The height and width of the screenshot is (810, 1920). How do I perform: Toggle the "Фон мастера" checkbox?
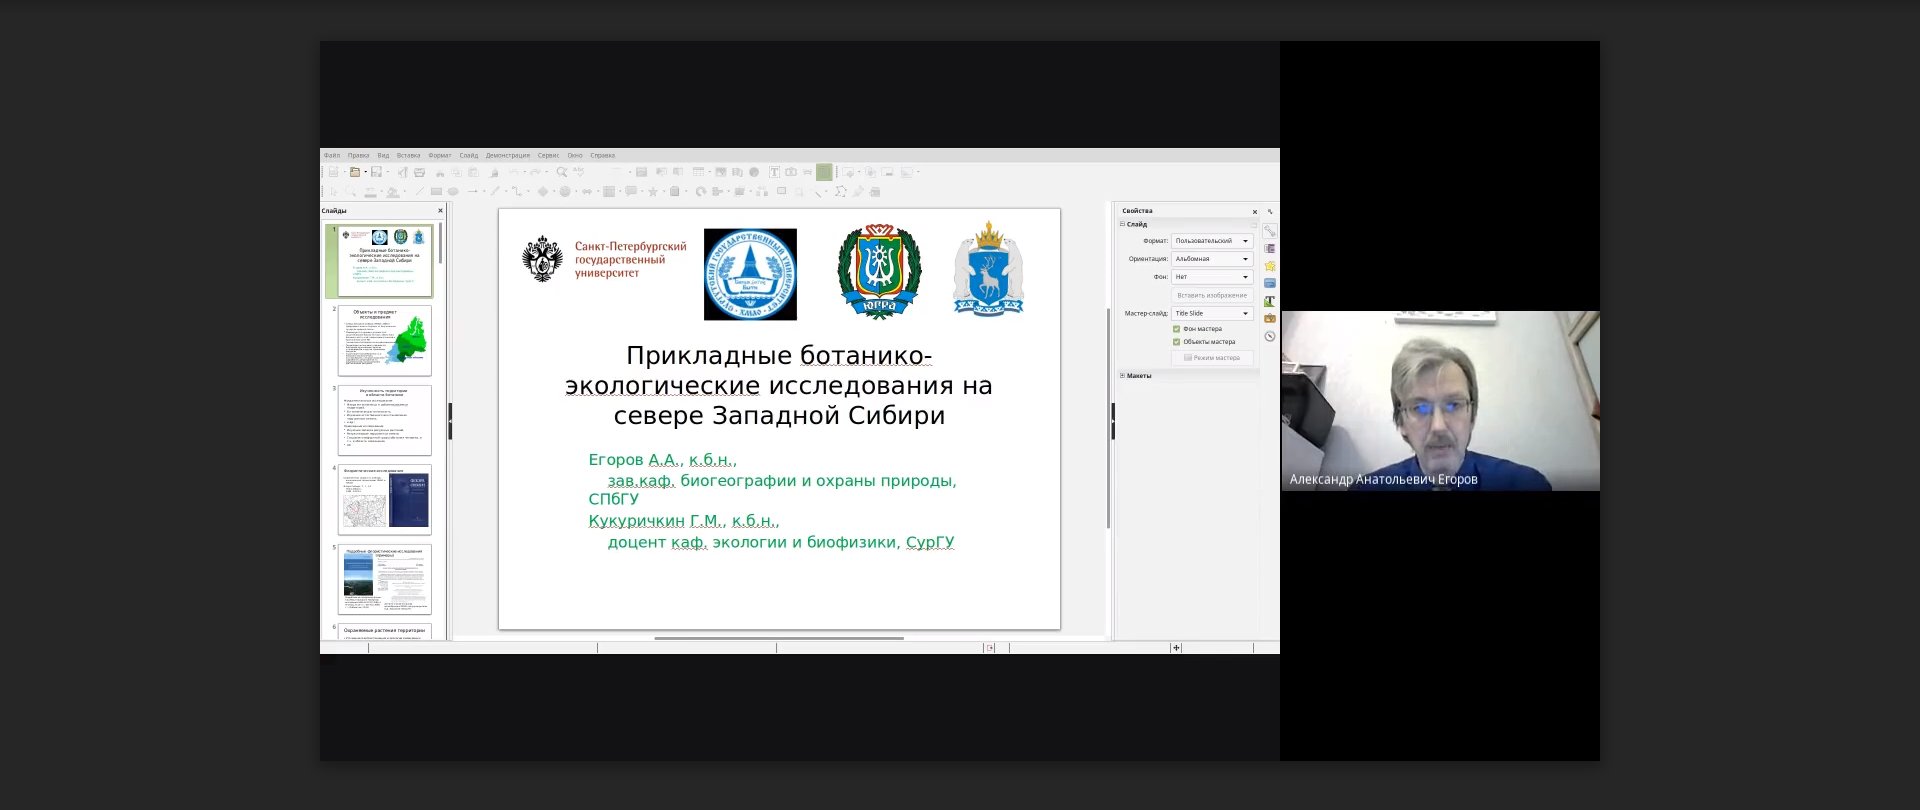(x=1176, y=329)
